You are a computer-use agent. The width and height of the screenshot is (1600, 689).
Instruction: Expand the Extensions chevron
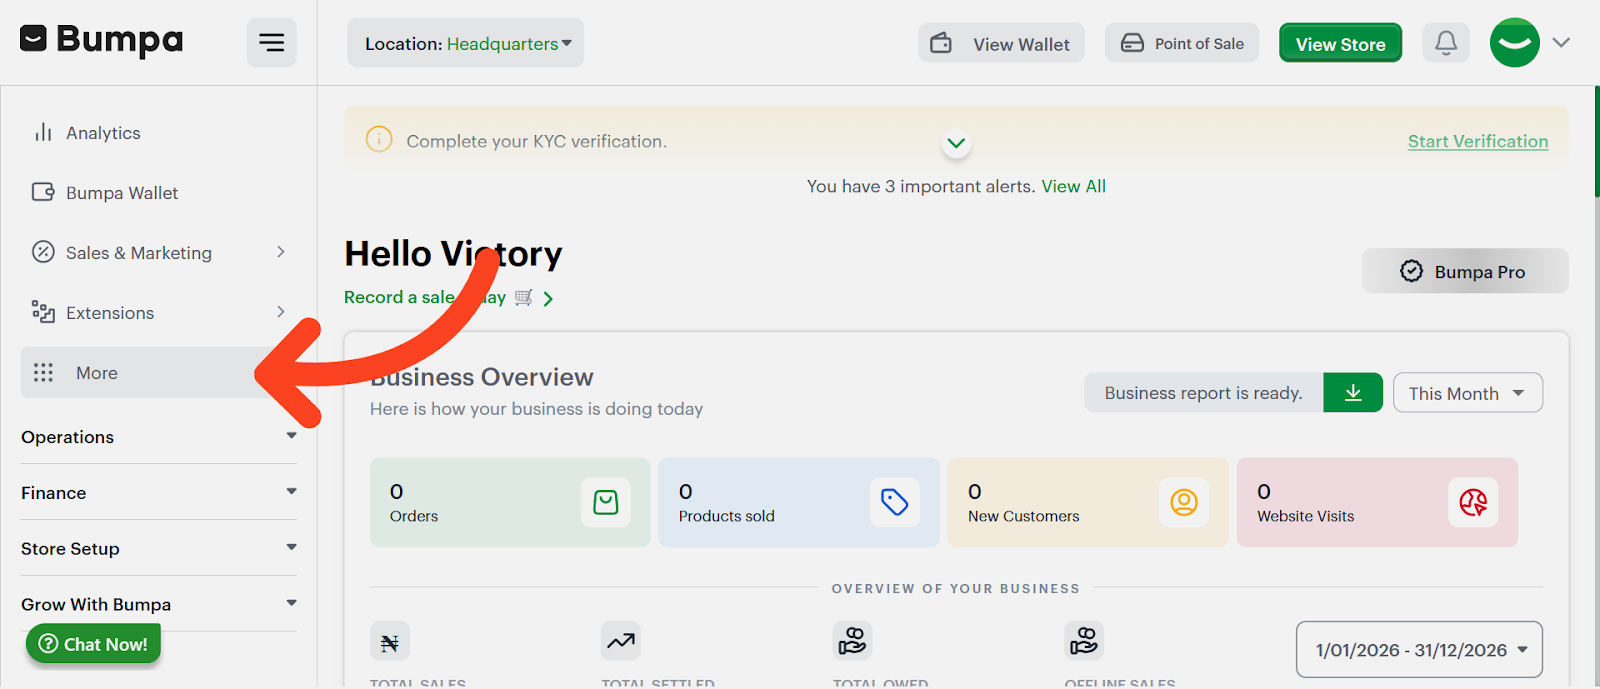[281, 312]
